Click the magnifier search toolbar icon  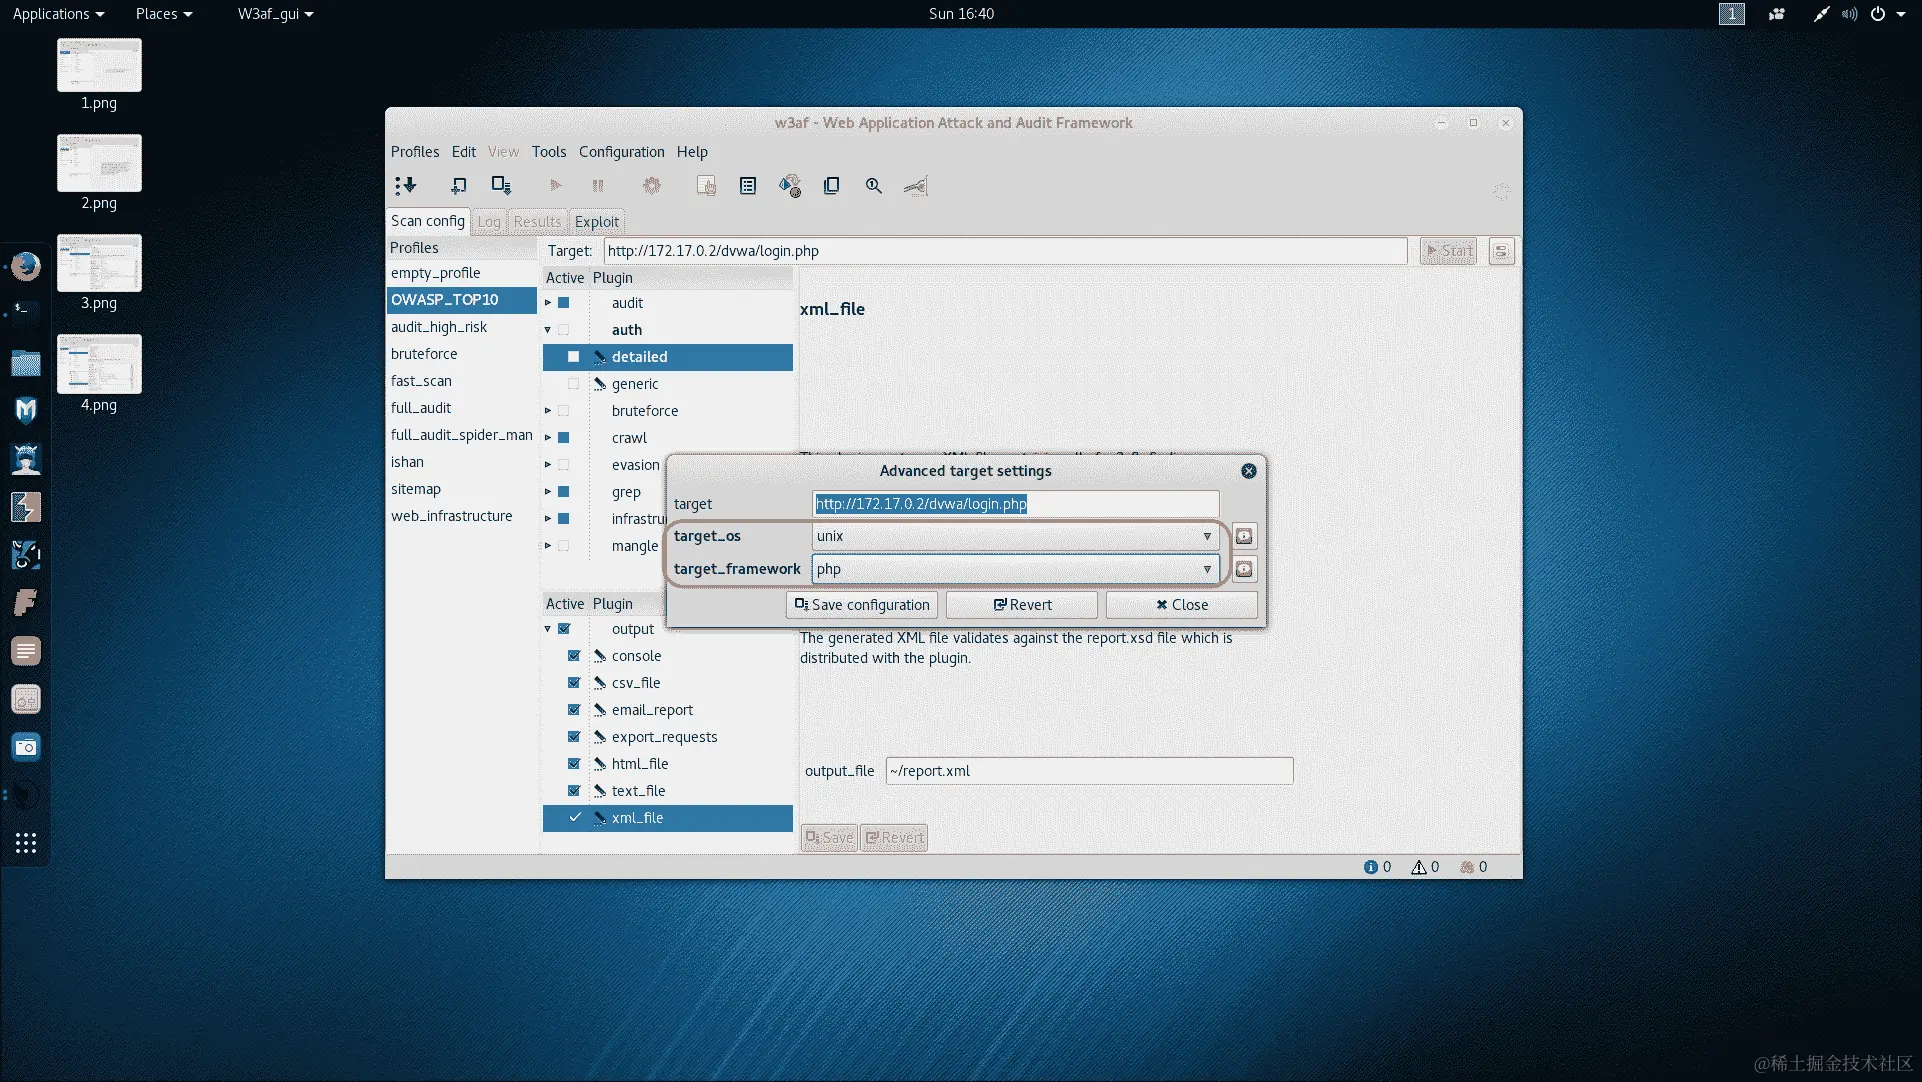tap(874, 186)
